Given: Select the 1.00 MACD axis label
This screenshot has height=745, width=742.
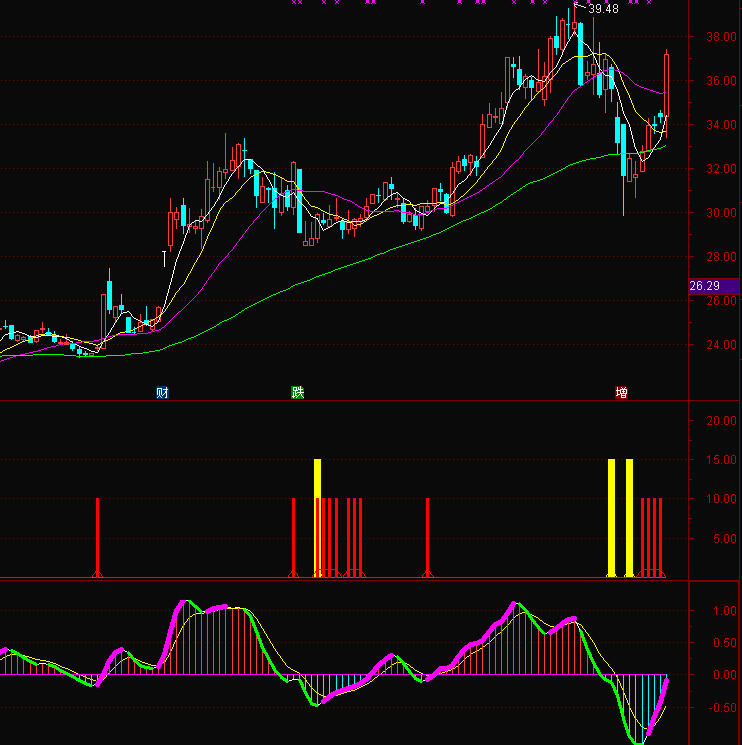Looking at the screenshot, I should point(724,611).
